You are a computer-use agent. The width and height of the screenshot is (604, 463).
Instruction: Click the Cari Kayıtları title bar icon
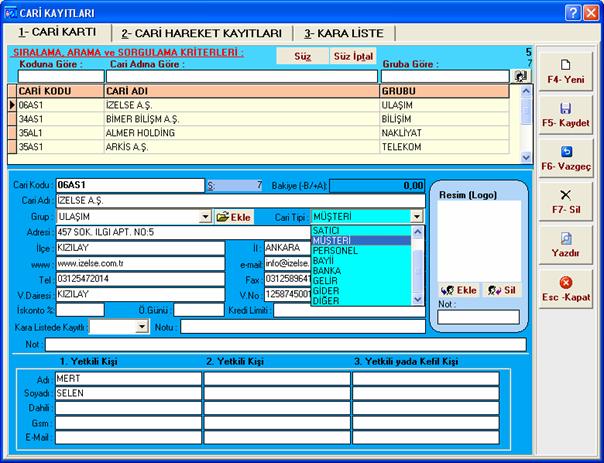[x=10, y=13]
